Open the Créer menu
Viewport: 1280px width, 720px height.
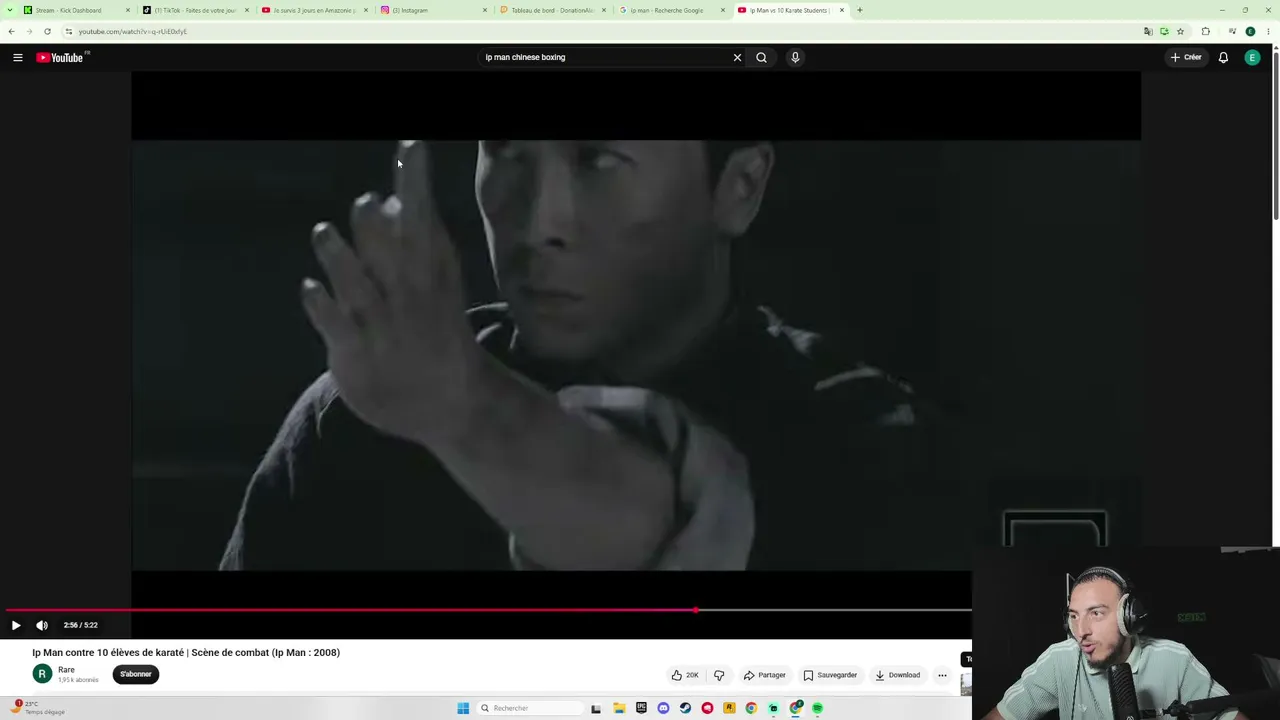point(1186,58)
